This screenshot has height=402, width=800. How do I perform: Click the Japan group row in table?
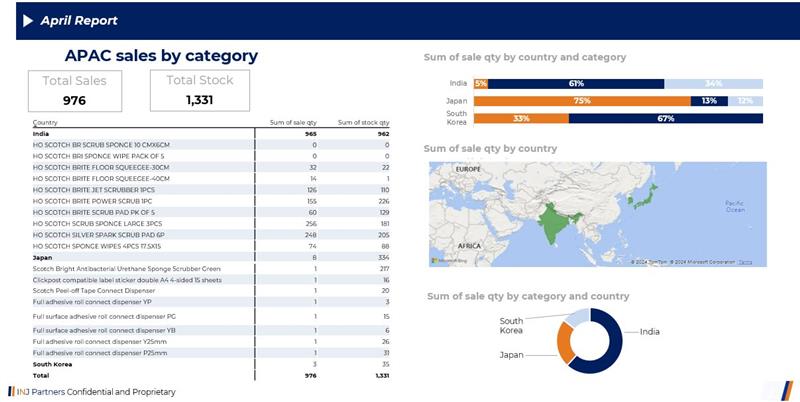pyautogui.click(x=211, y=258)
